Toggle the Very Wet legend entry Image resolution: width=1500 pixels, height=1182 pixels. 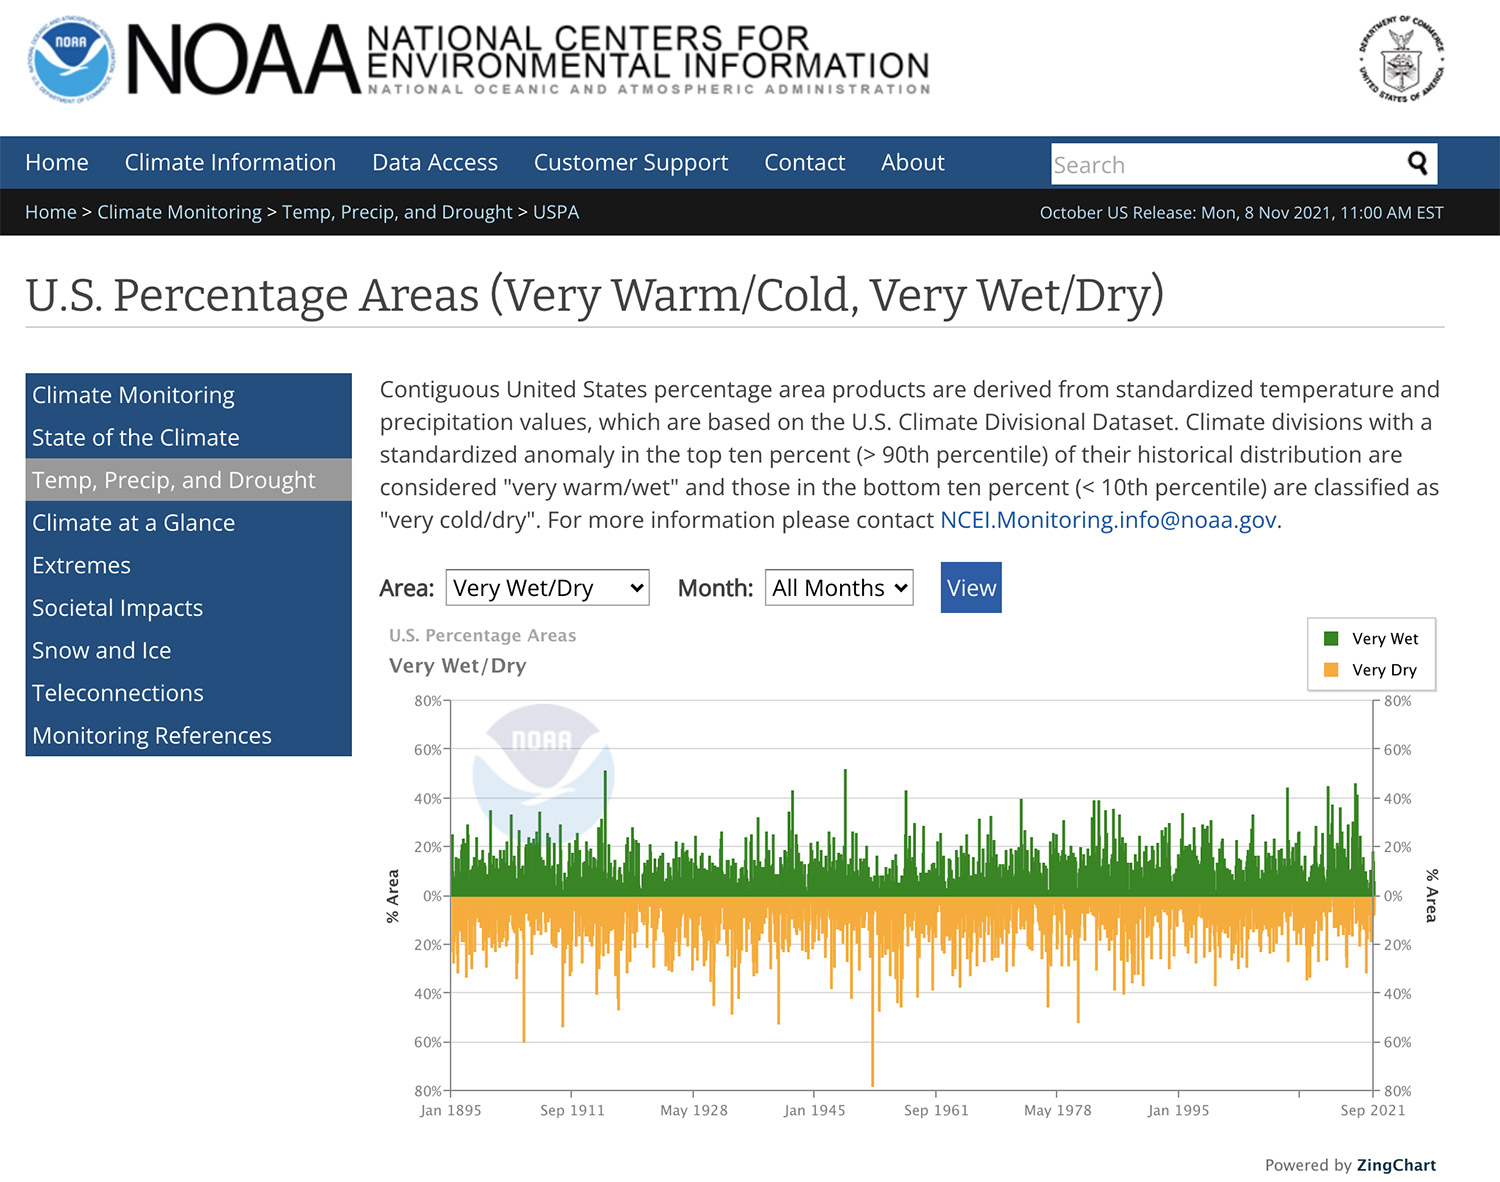point(1384,639)
